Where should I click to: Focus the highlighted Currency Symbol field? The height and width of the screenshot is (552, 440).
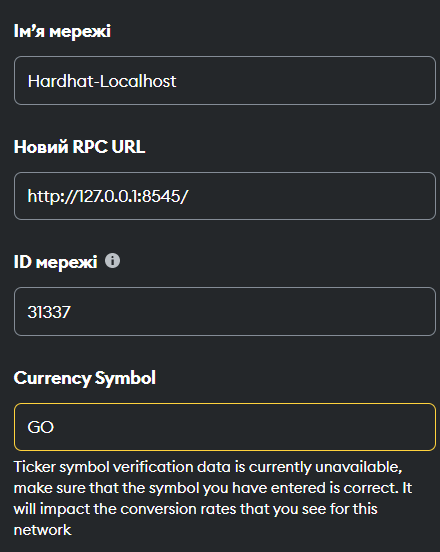[225, 427]
